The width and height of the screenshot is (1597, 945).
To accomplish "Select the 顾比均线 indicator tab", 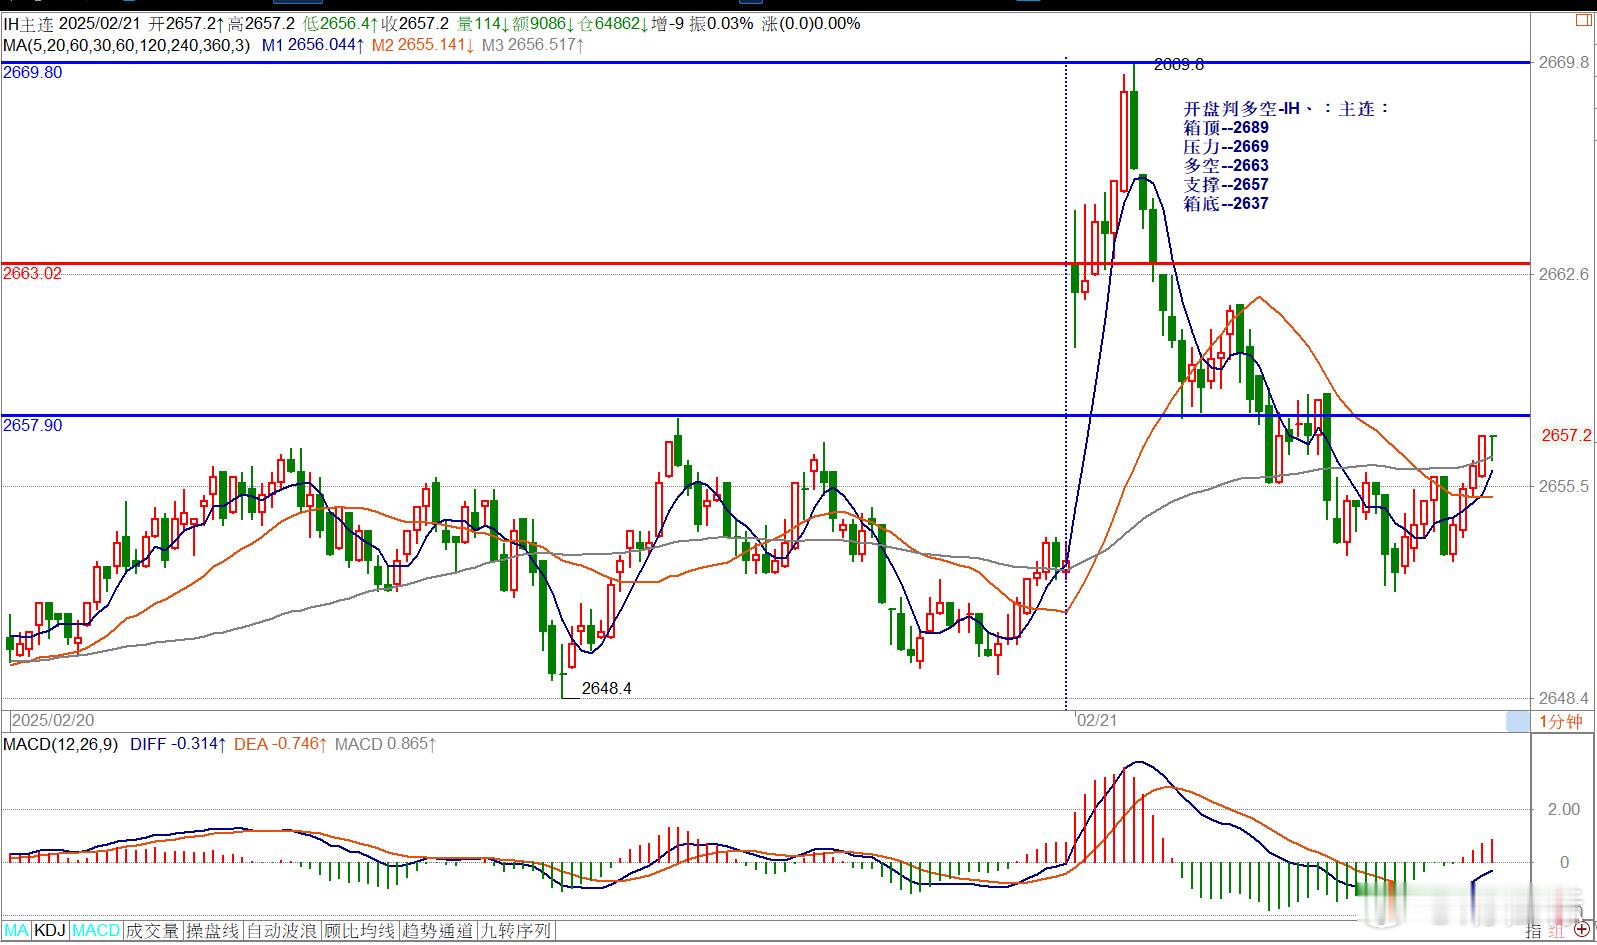I will click(360, 931).
